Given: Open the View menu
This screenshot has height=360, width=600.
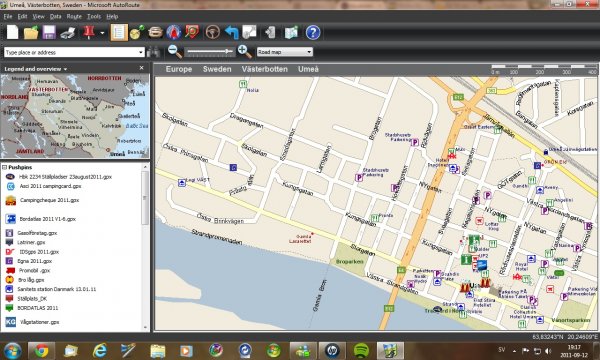Looking at the screenshot, I should click(38, 16).
